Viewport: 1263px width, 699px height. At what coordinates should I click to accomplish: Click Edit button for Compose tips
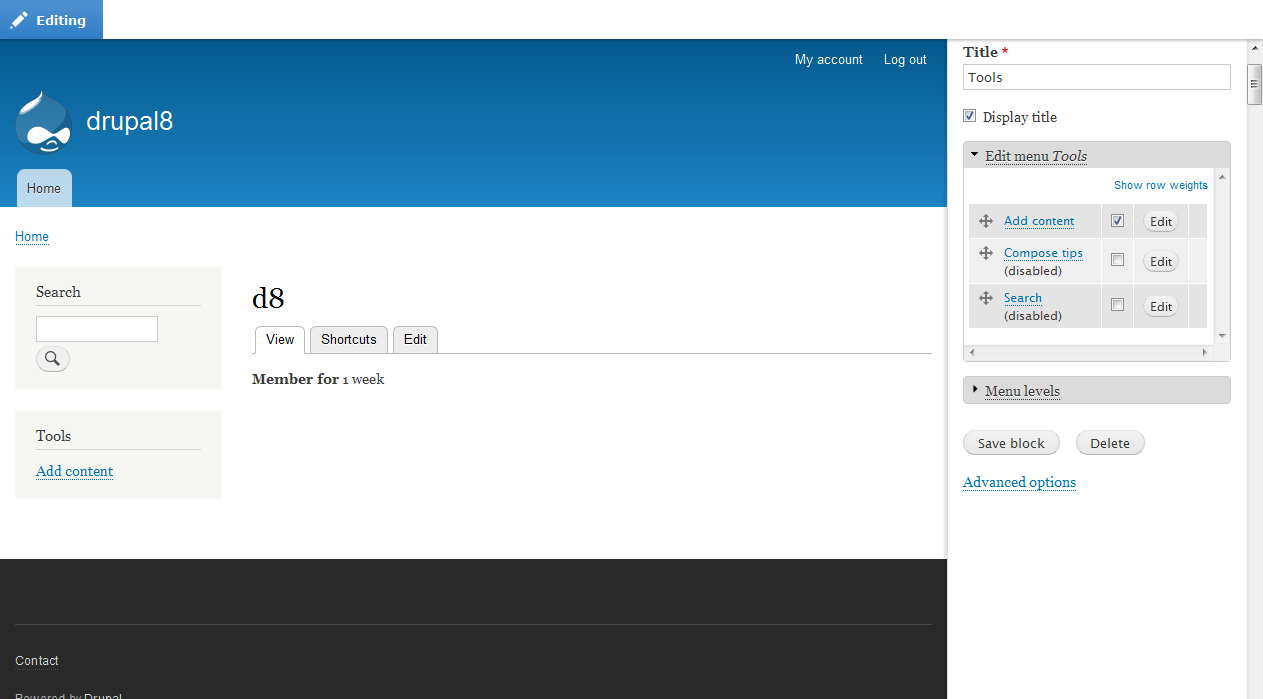point(1160,261)
